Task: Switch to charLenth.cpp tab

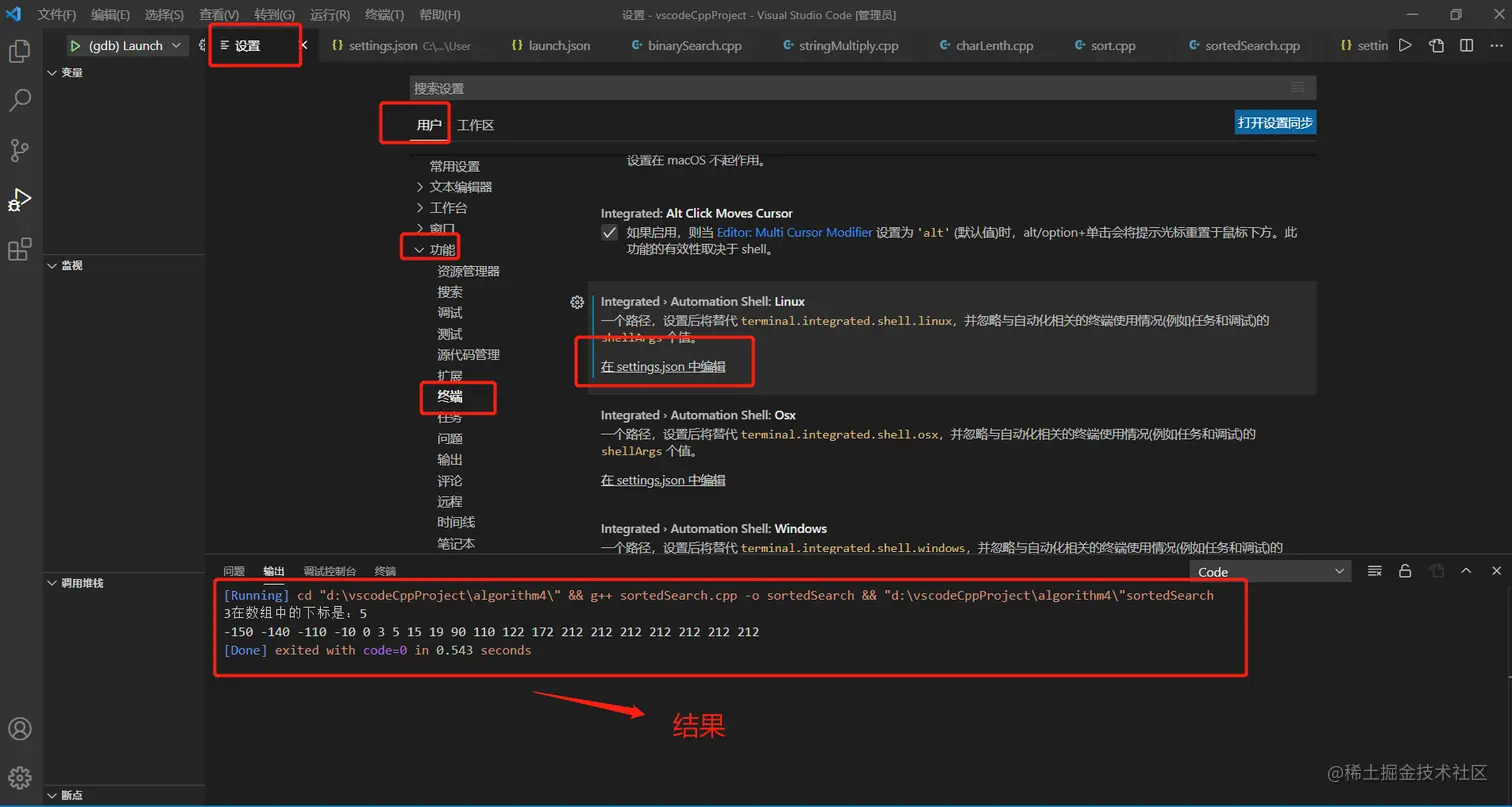Action: (993, 46)
